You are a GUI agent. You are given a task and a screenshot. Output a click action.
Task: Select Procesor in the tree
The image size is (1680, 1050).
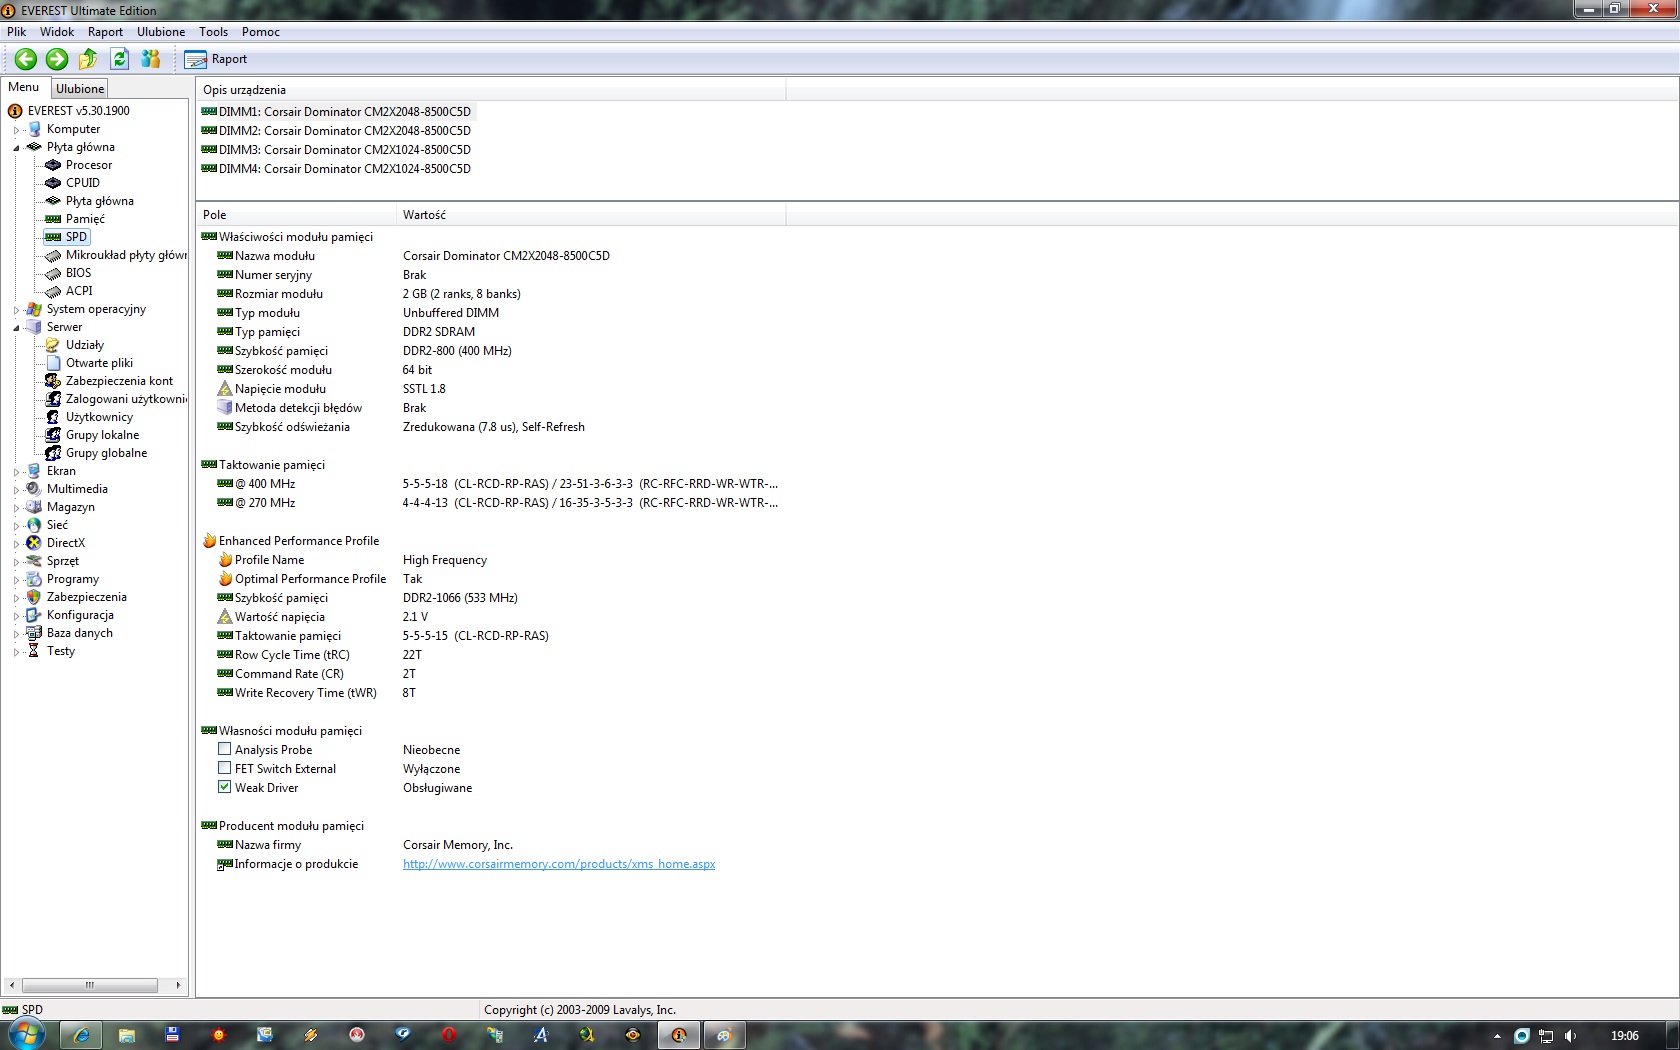(89, 165)
